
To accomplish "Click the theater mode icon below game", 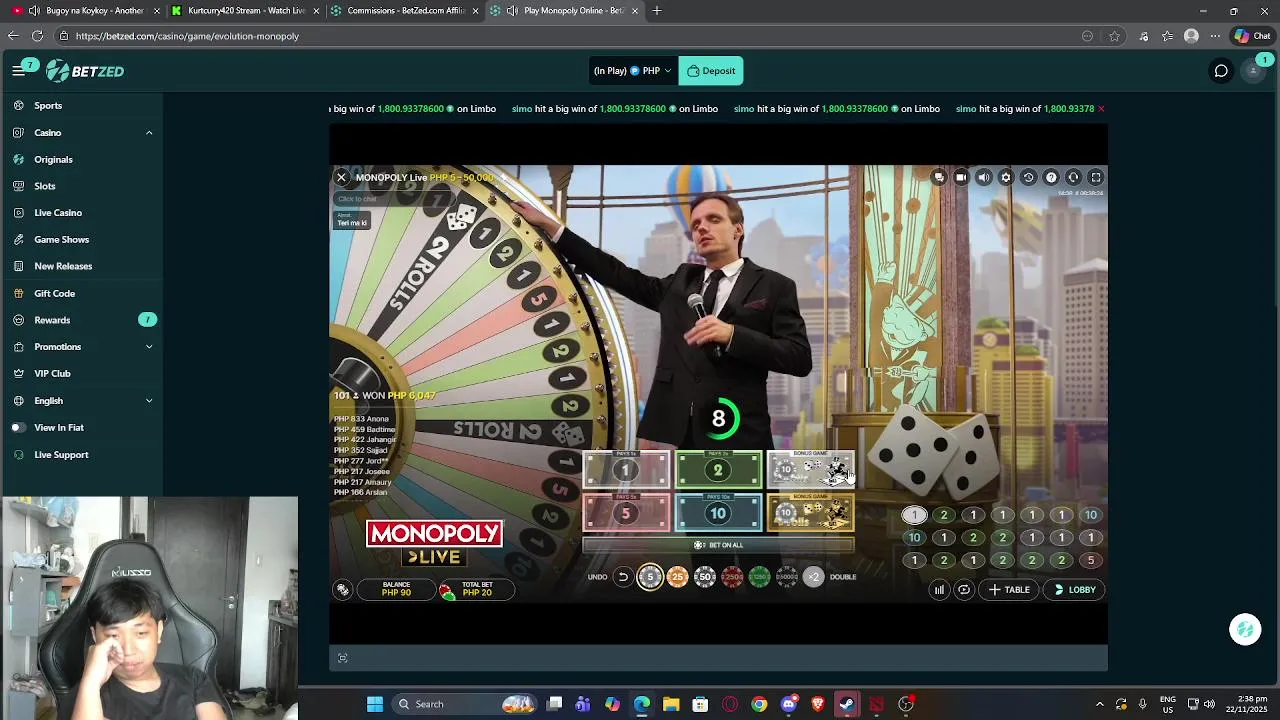I will point(343,658).
